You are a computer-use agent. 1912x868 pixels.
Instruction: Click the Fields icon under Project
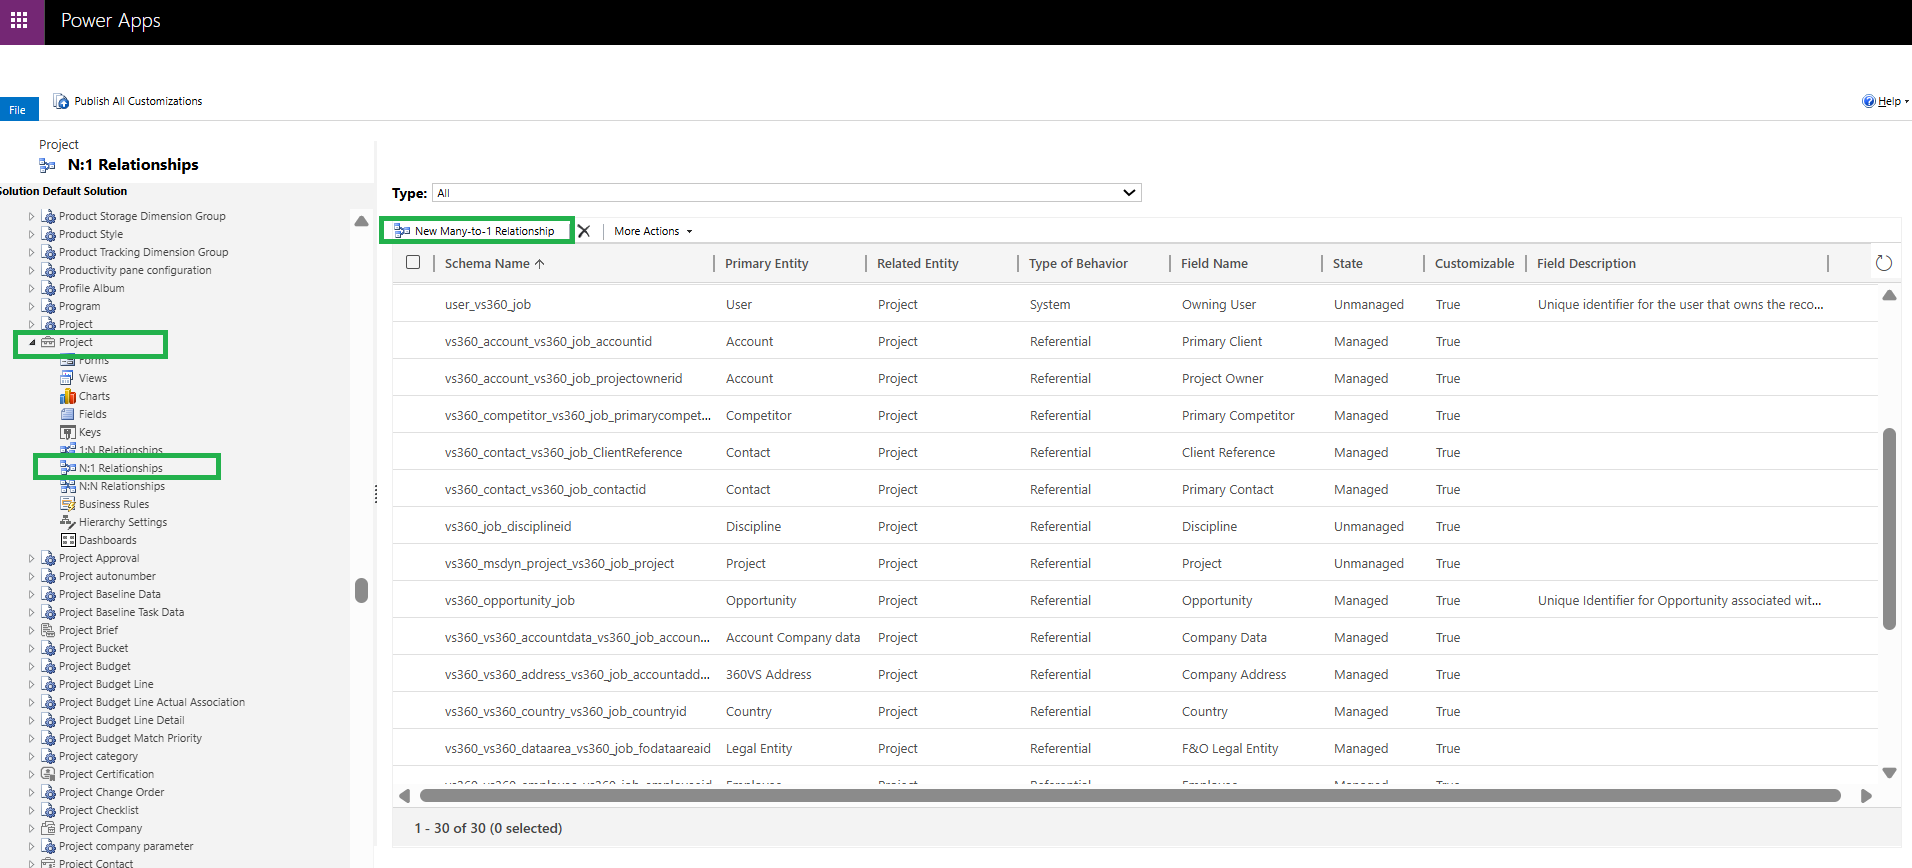tap(67, 414)
